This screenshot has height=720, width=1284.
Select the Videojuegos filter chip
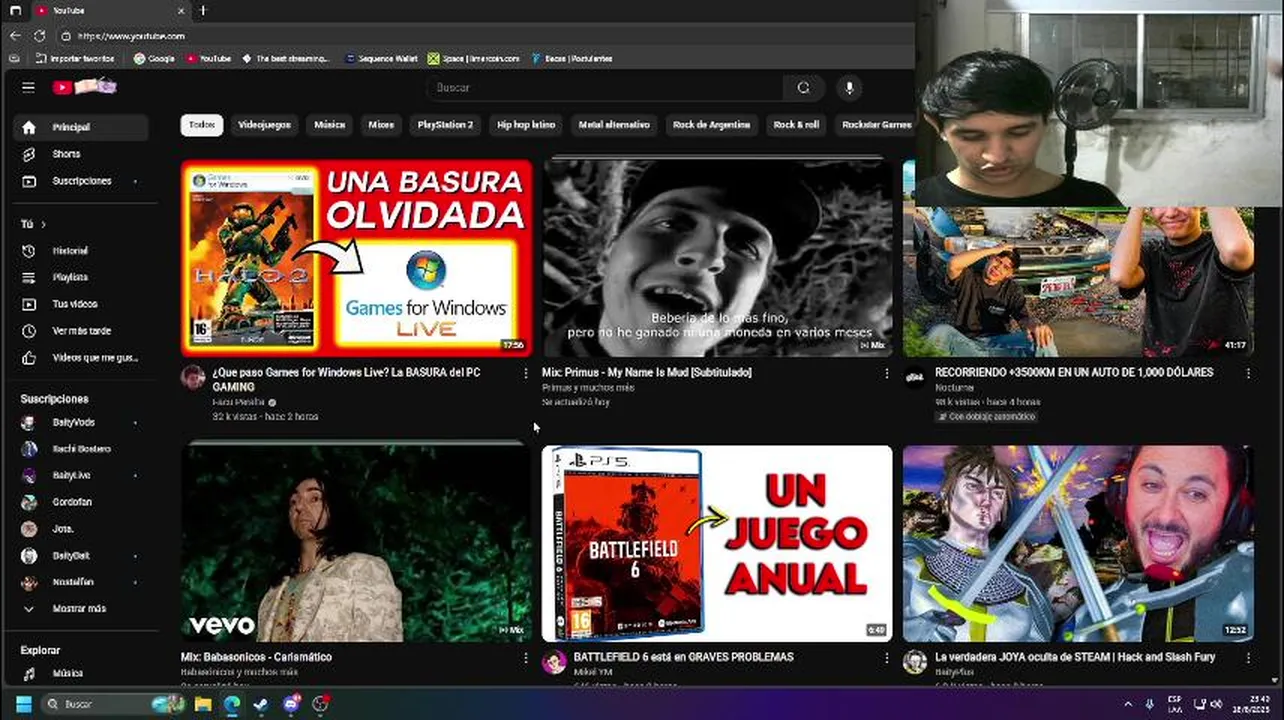264,125
